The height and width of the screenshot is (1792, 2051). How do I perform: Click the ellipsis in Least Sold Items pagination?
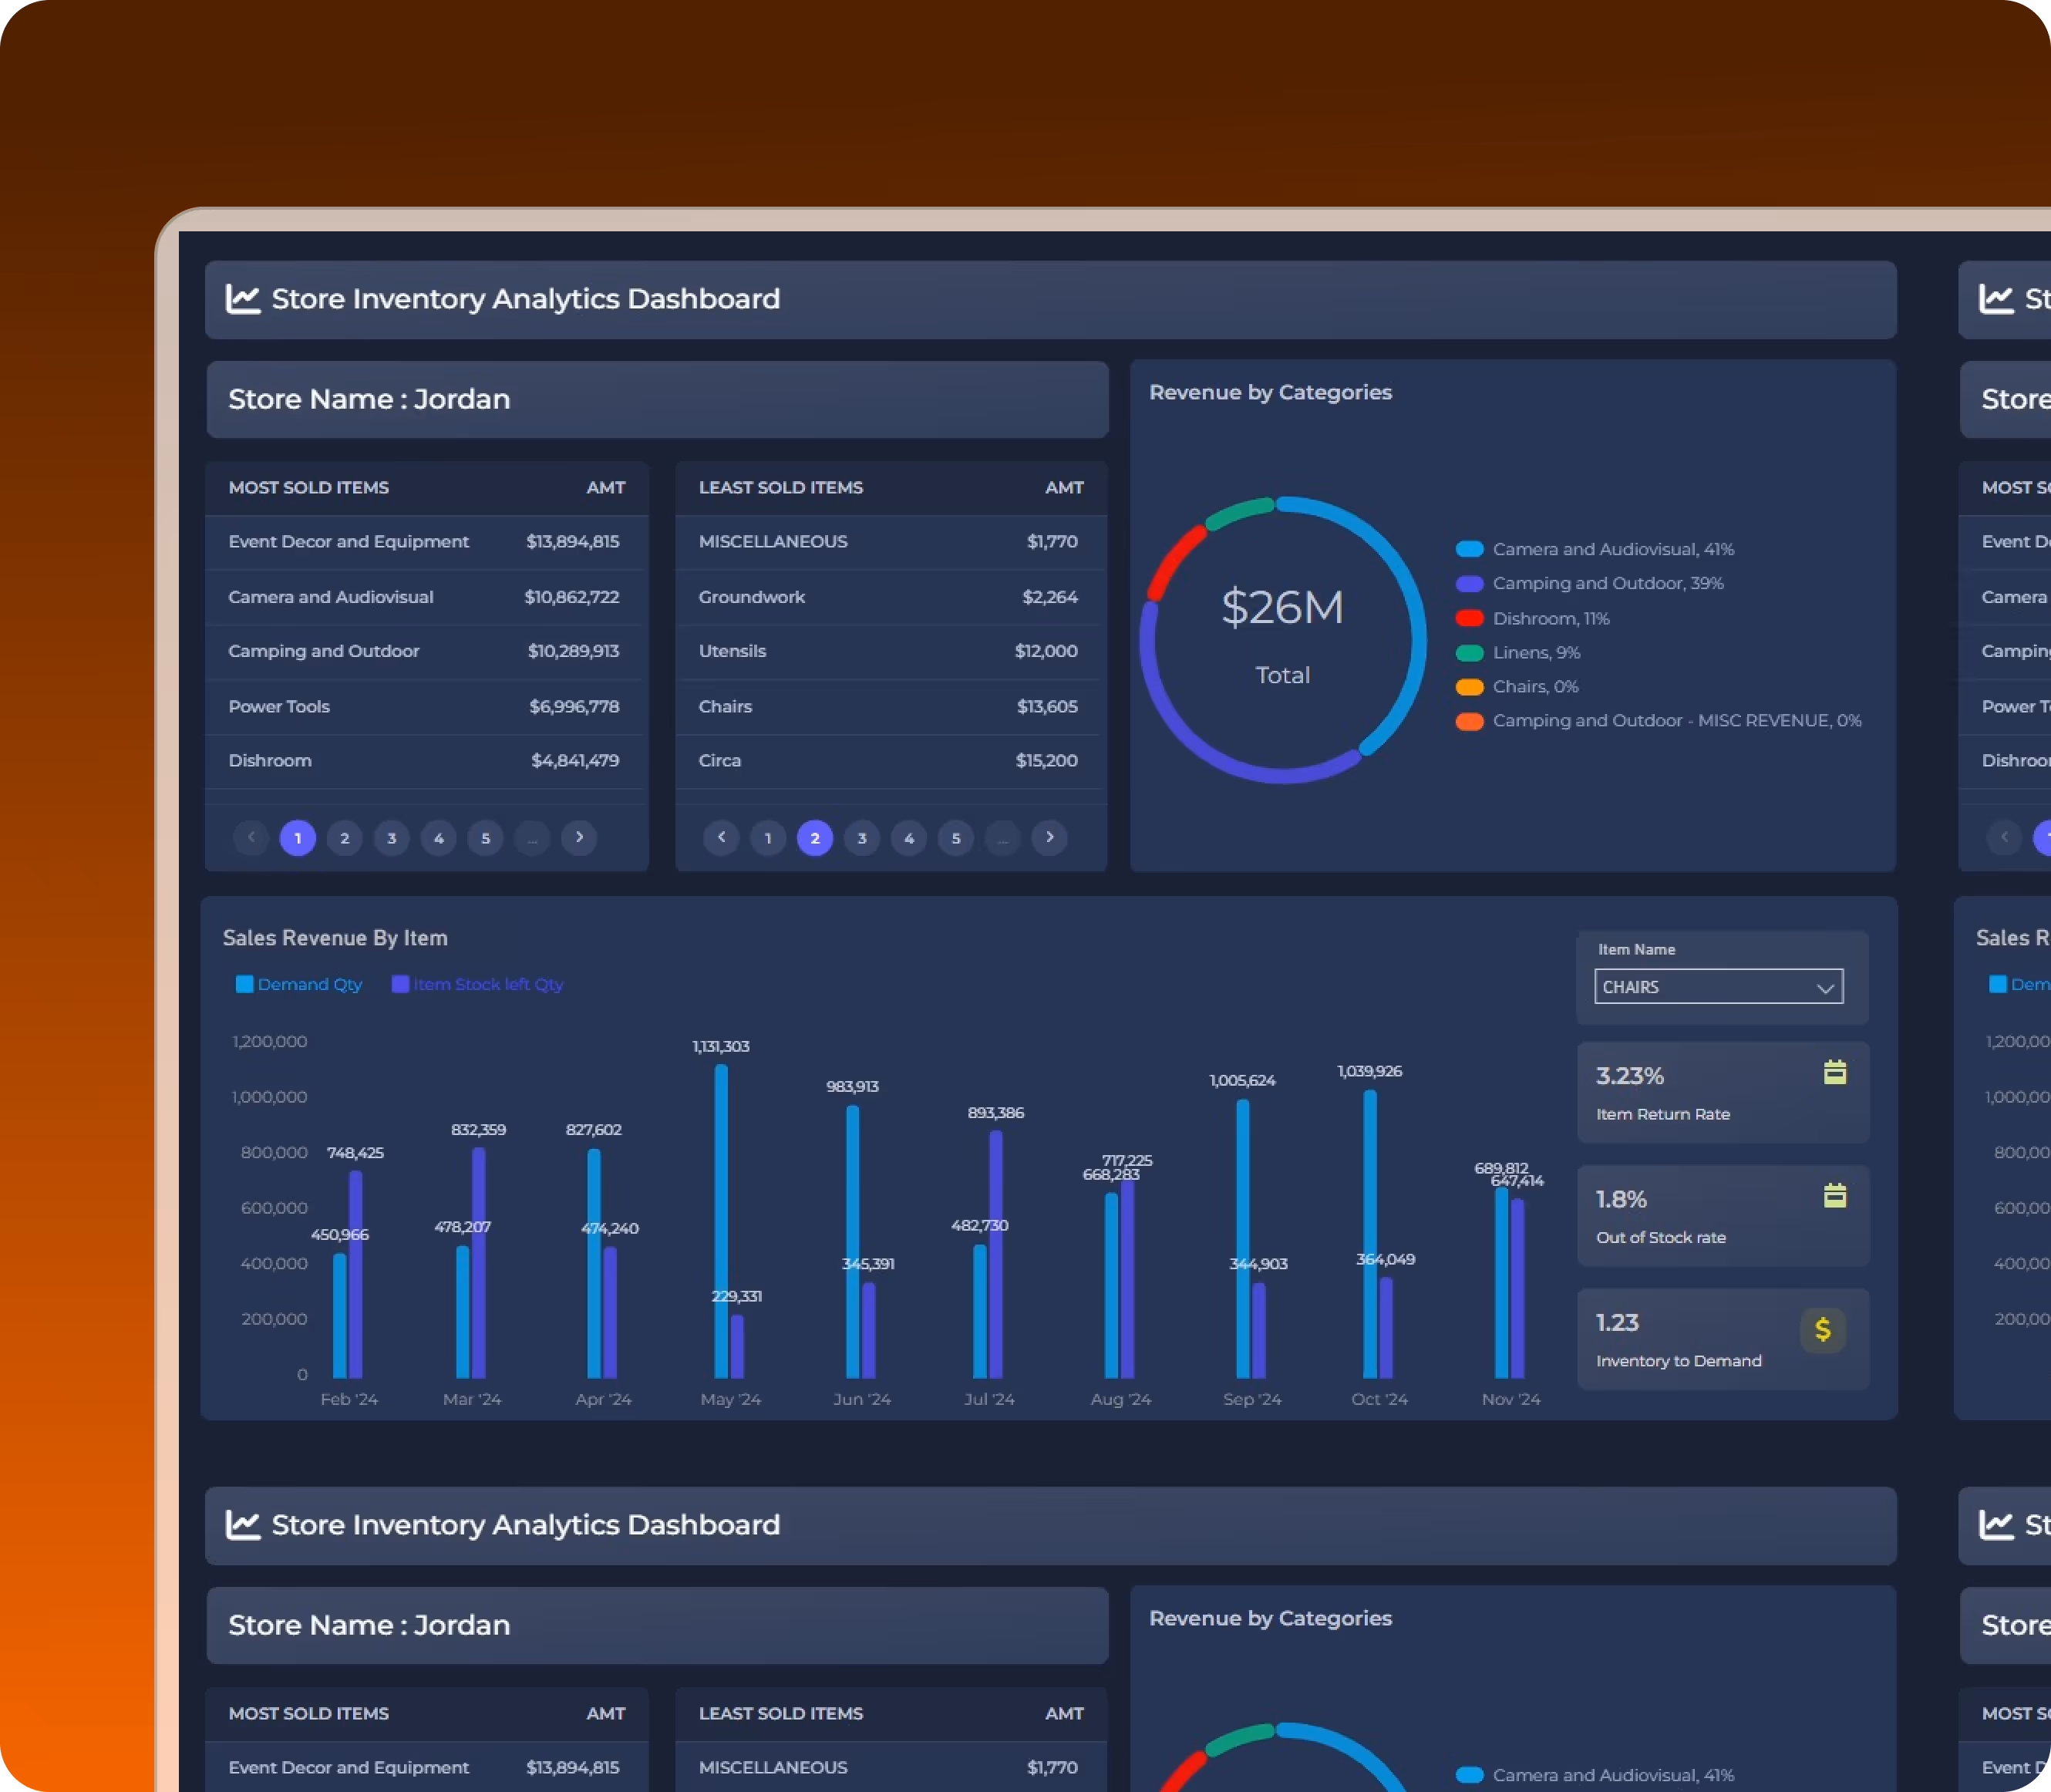(x=1003, y=838)
